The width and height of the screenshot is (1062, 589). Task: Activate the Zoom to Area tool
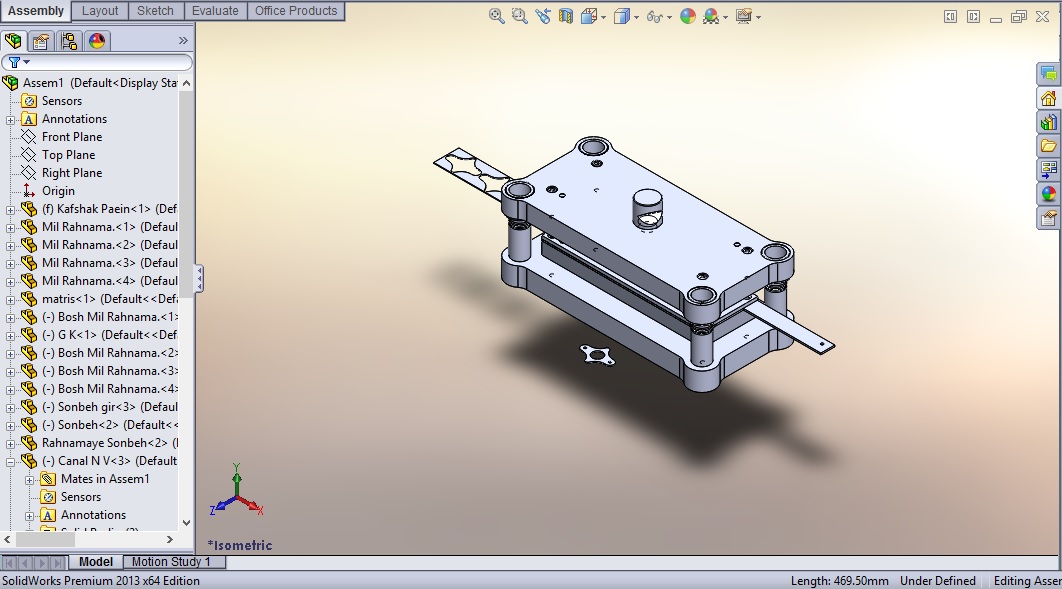click(519, 16)
